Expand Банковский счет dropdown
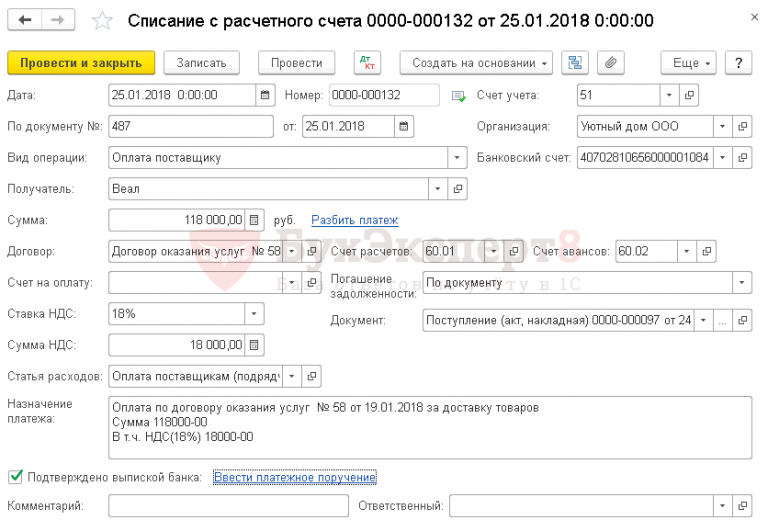This screenshot has width=768, height=520. pyautogui.click(x=722, y=158)
